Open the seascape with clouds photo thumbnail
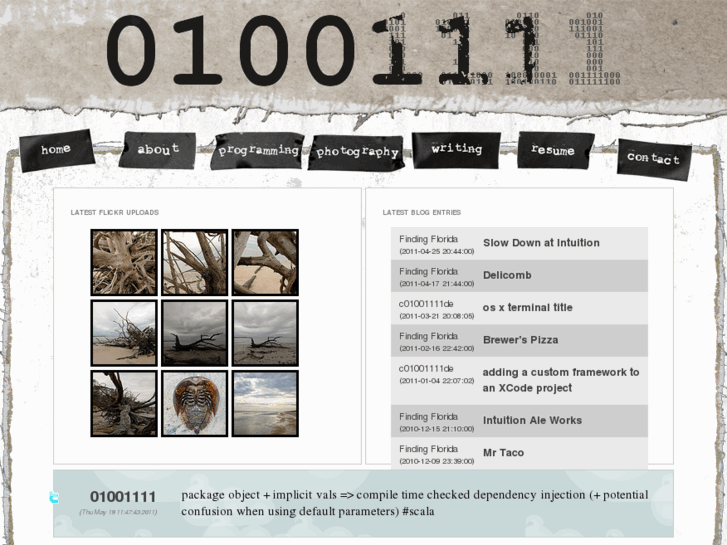This screenshot has width=727, height=545. pyautogui.click(x=265, y=404)
